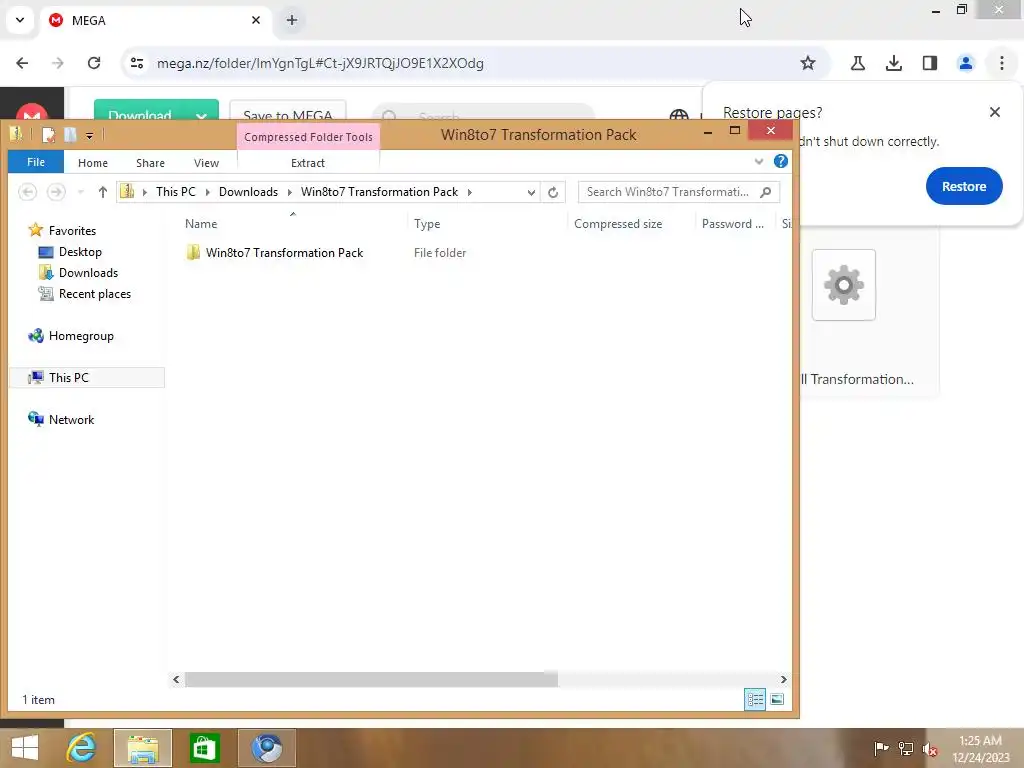The height and width of the screenshot is (768, 1024).
Task: Select the gear file thumbnail in MEGA
Action: click(x=843, y=285)
